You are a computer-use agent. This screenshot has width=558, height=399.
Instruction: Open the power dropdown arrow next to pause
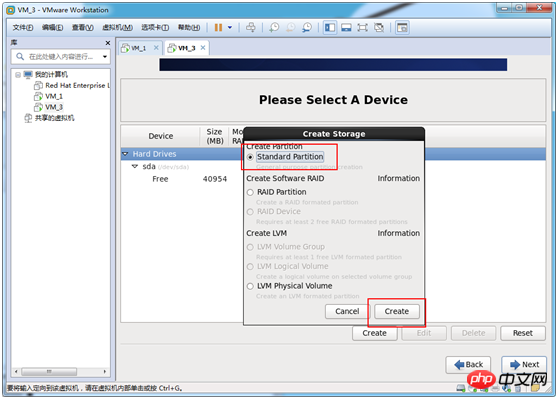[230, 27]
